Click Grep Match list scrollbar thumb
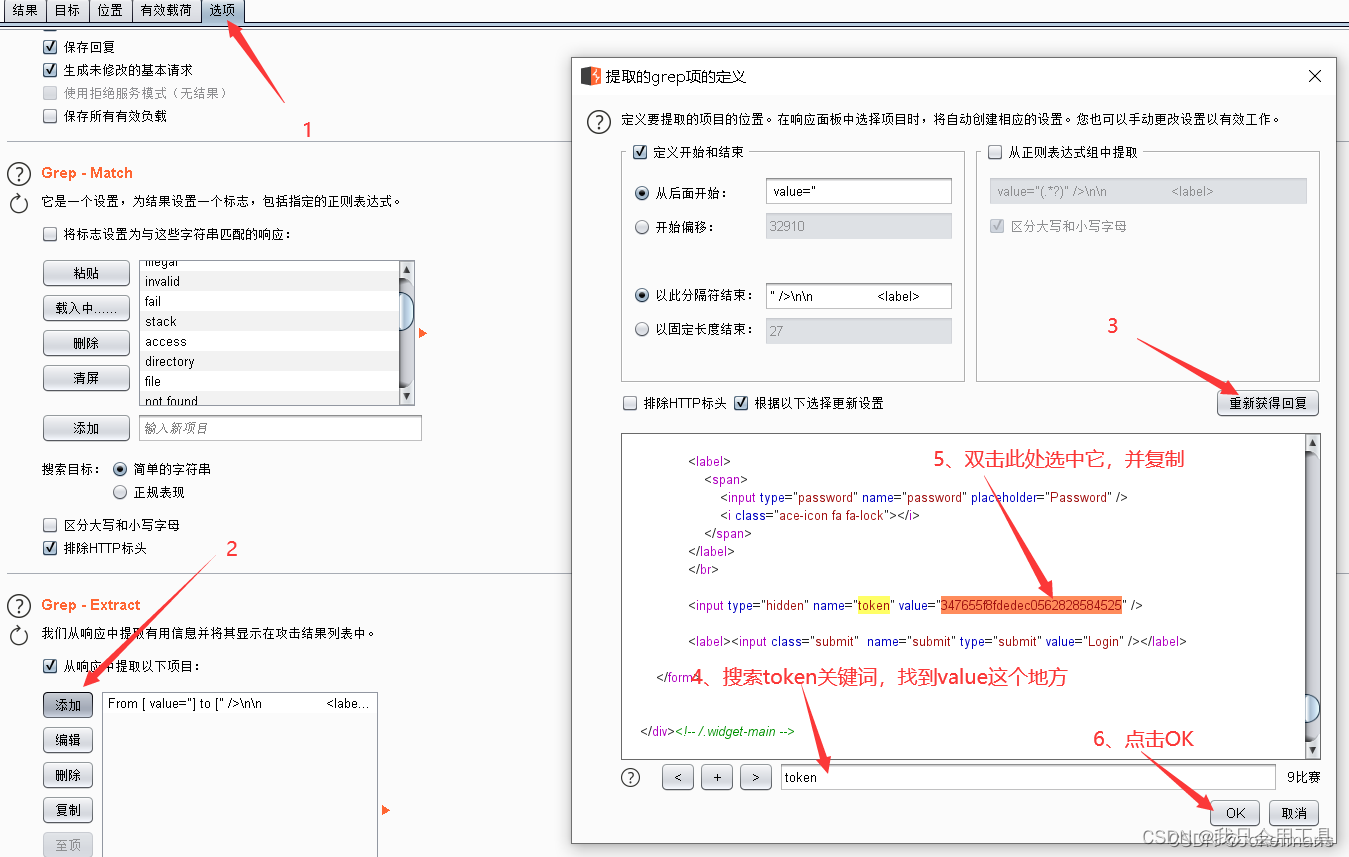The height and width of the screenshot is (857, 1349). pyautogui.click(x=406, y=310)
